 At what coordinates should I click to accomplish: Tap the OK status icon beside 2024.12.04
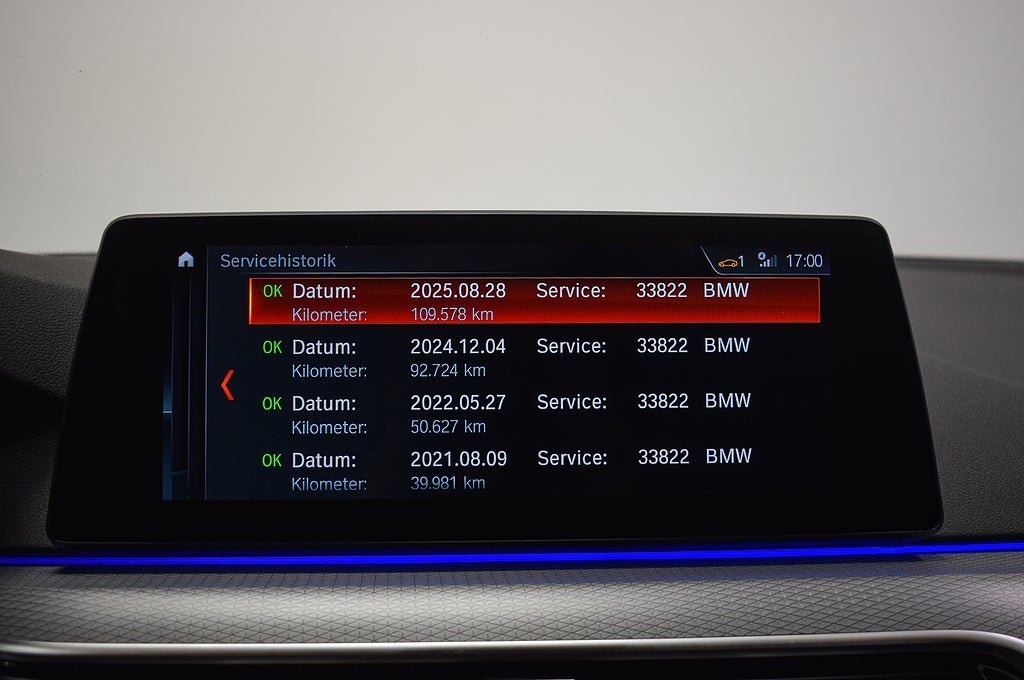pyautogui.click(x=271, y=347)
